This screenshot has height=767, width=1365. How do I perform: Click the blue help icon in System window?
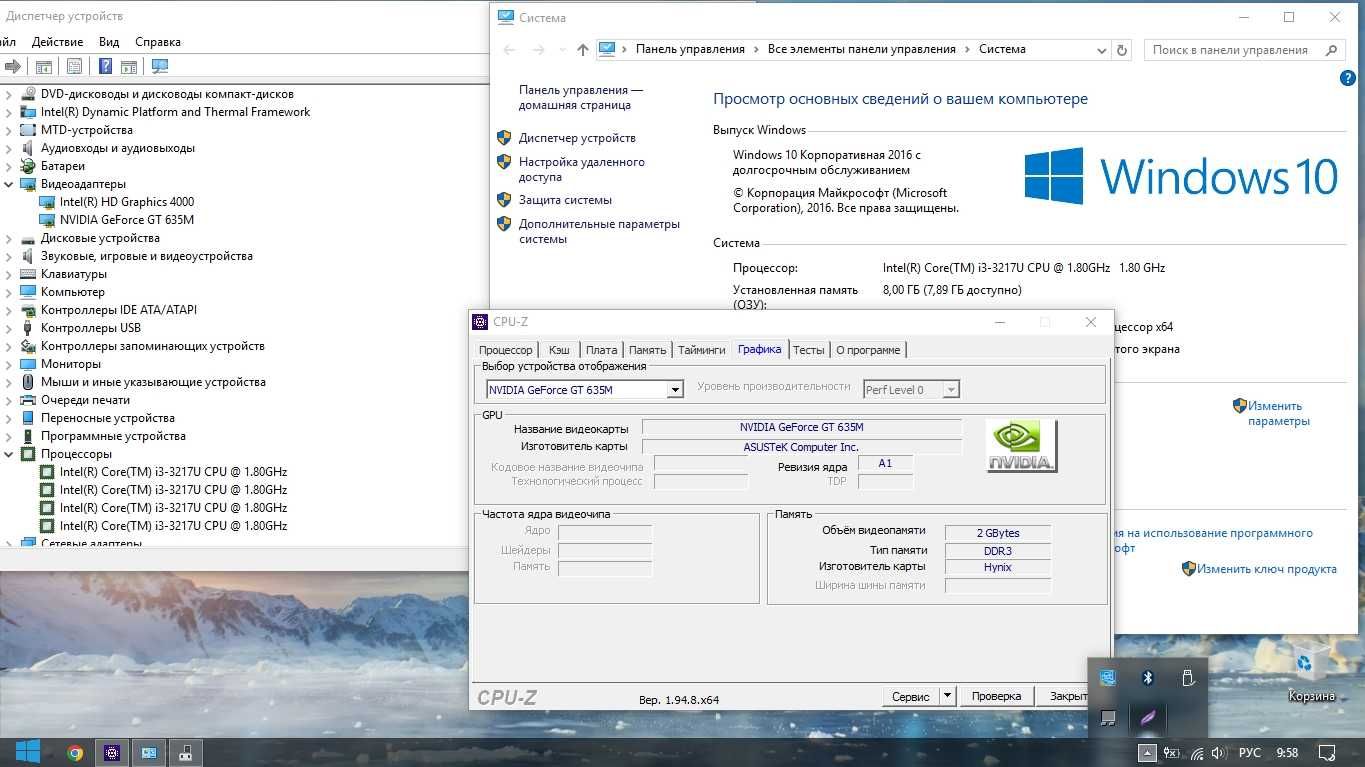1346,78
